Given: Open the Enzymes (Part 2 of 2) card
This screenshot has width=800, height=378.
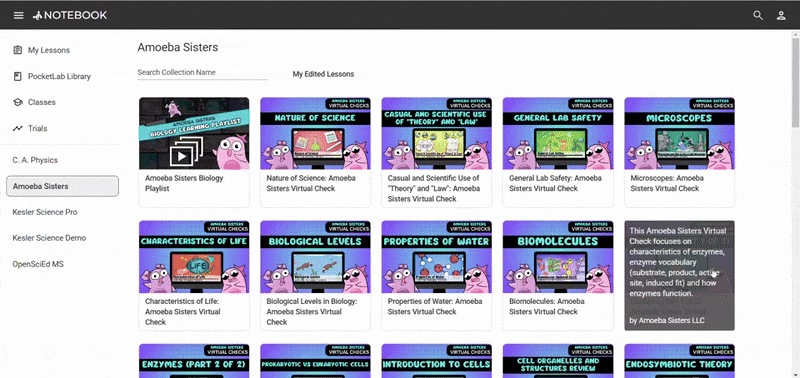Looking at the screenshot, I should (194, 361).
